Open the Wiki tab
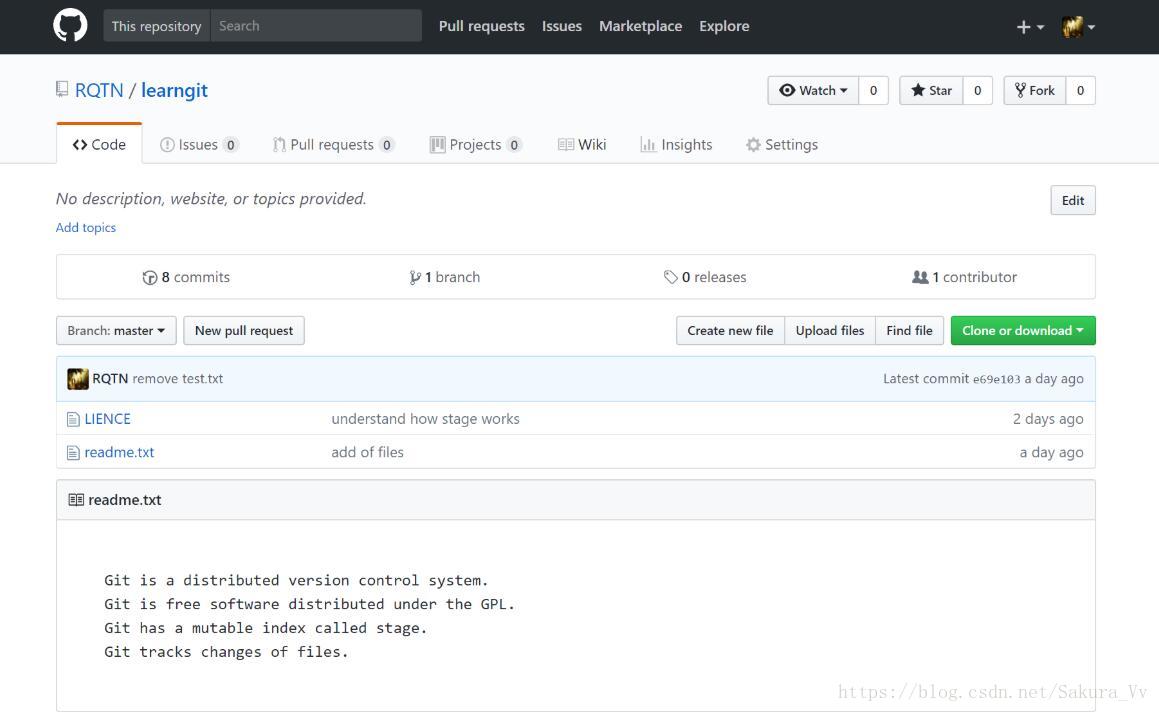The image size is (1159, 712). [x=582, y=145]
